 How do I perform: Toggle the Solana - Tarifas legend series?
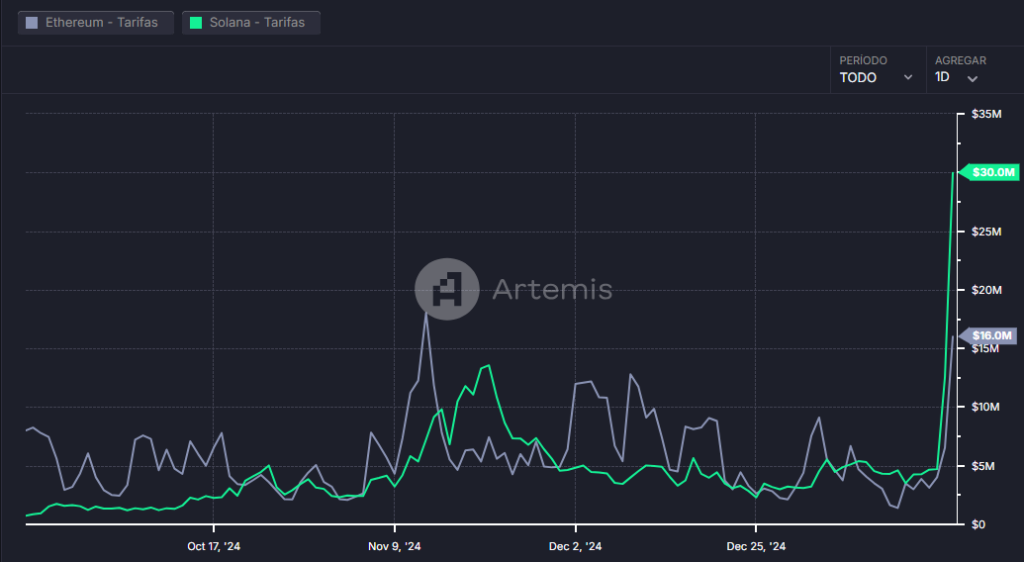click(251, 22)
